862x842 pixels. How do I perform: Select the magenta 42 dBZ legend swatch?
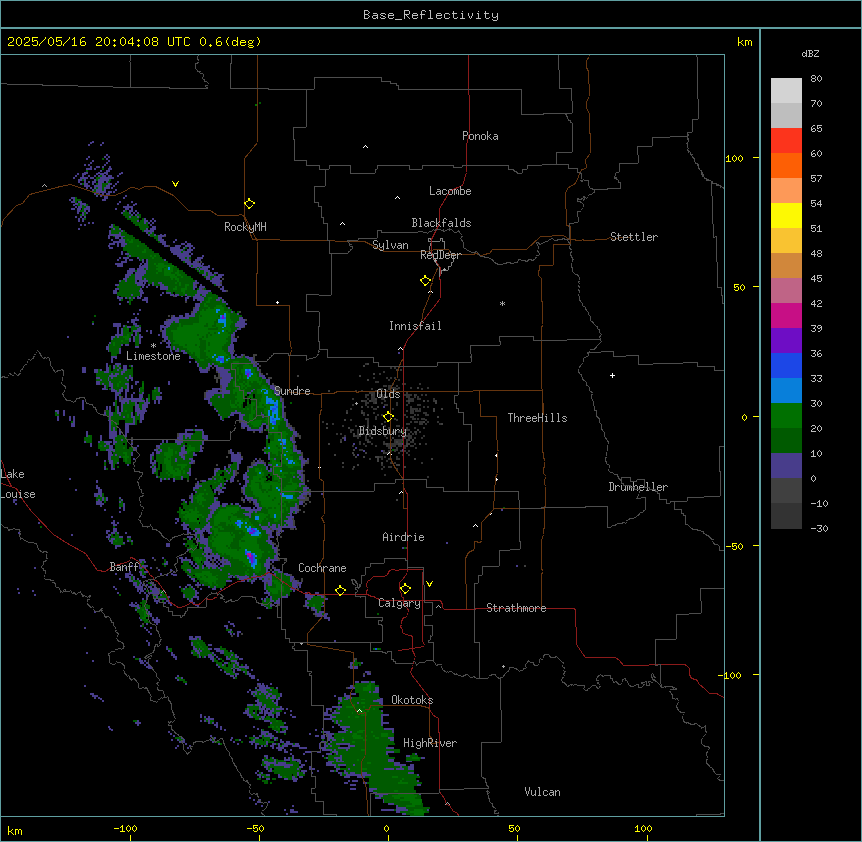(786, 315)
